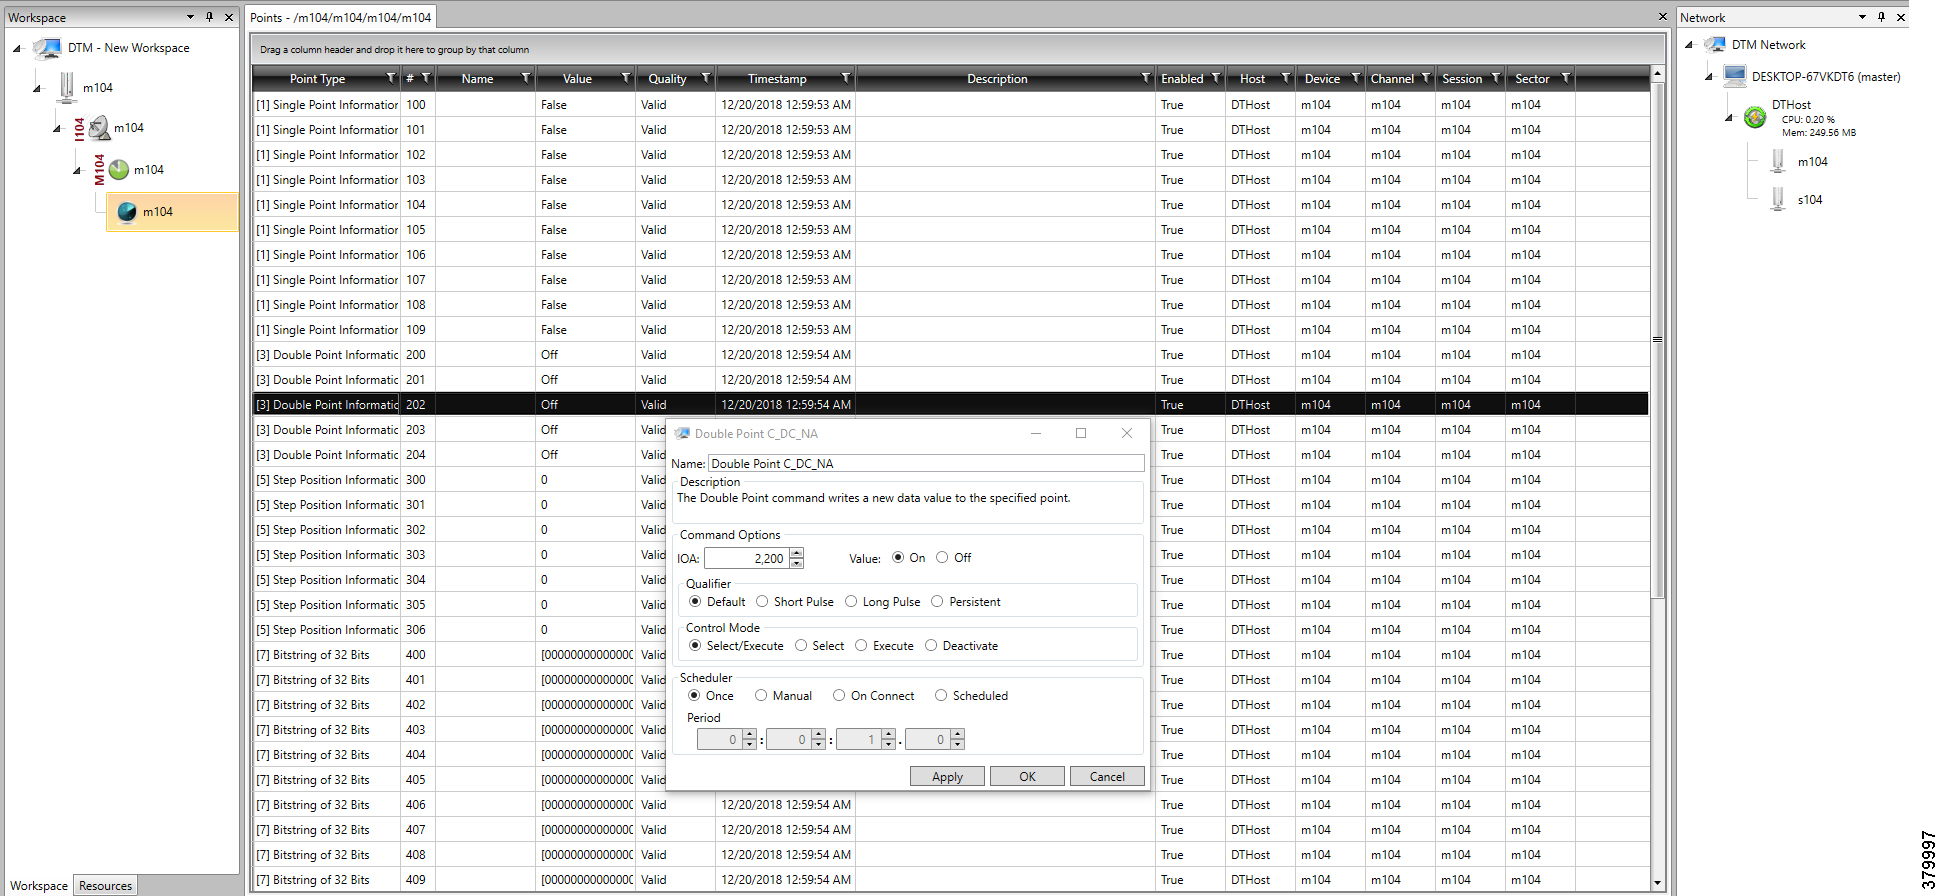Choose the Long Pulse qualifier
The image size is (1942, 896).
[851, 602]
